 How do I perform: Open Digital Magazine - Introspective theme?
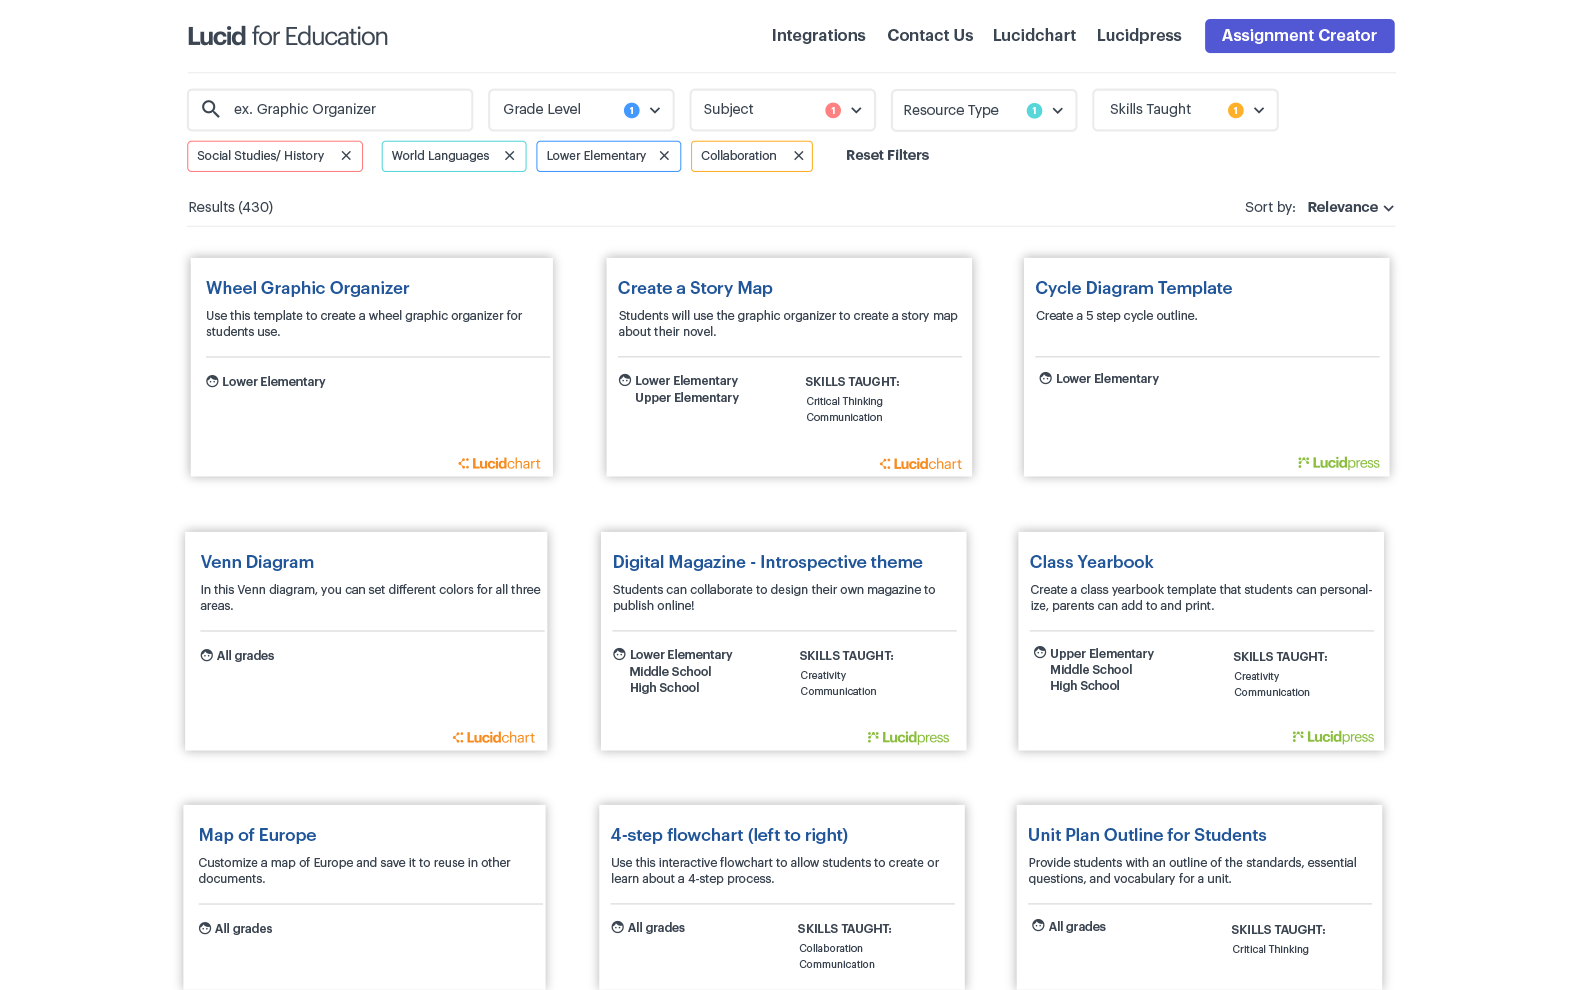coord(767,562)
